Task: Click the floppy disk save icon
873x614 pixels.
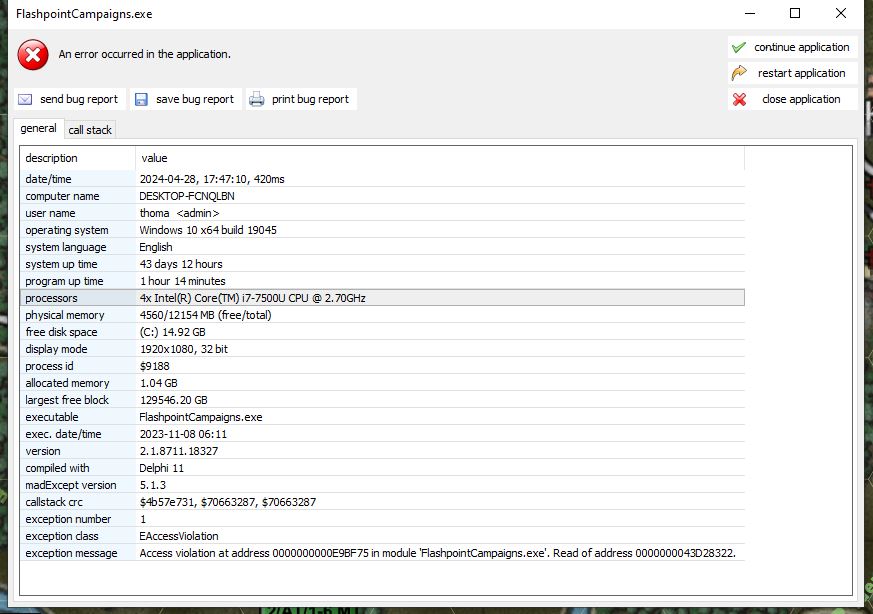Action: coord(141,100)
